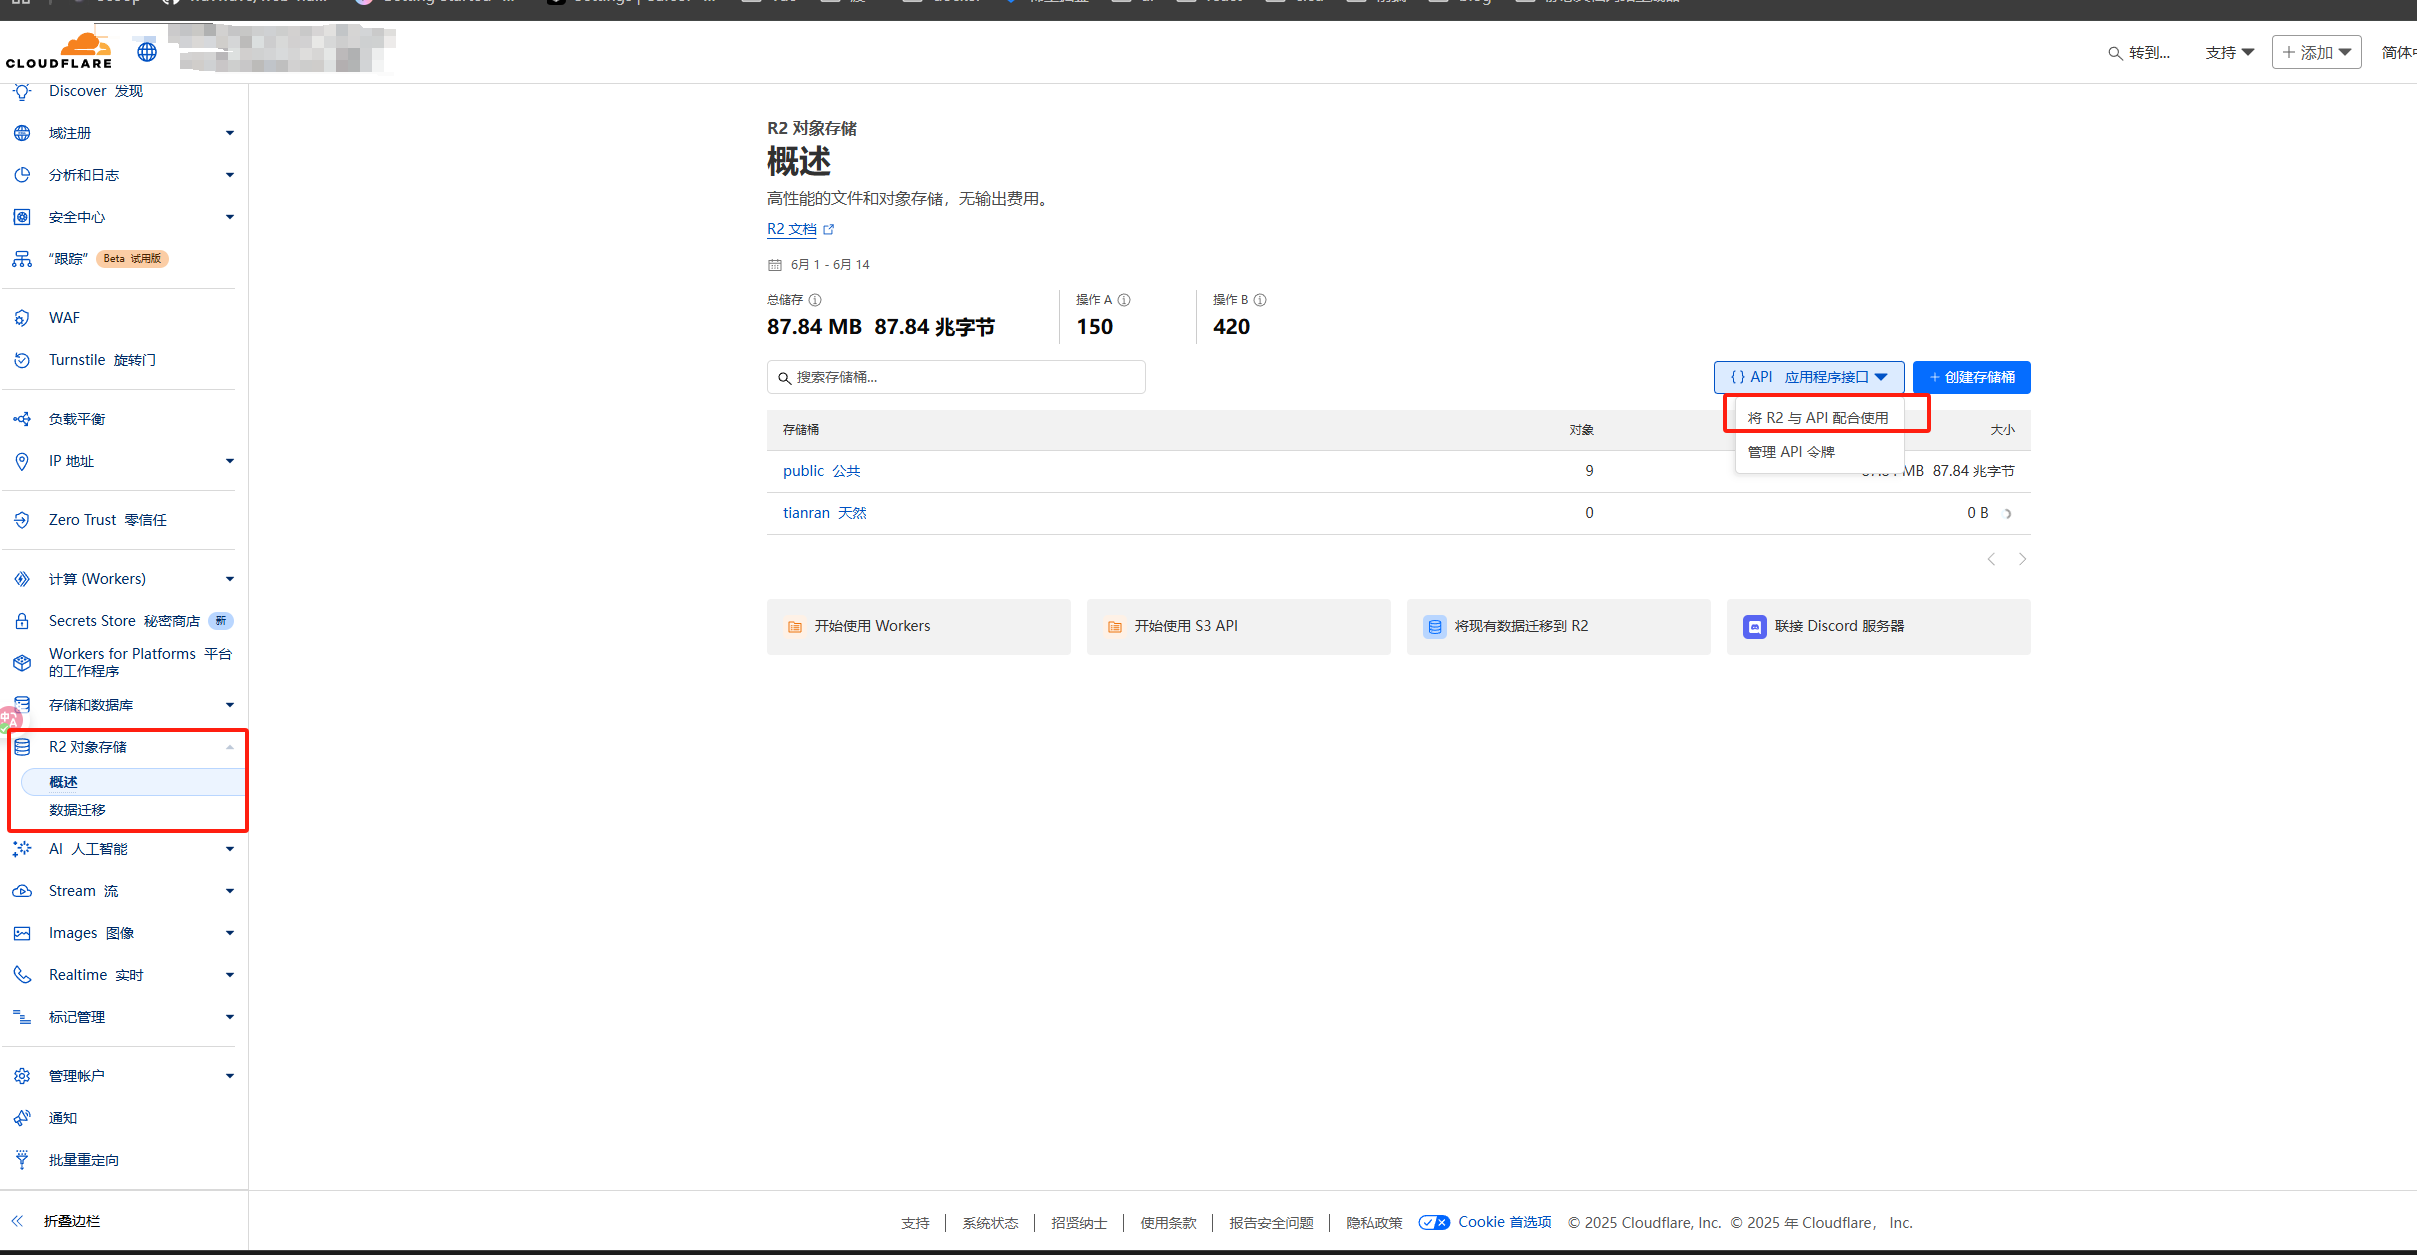Viewport: 2417px width, 1255px height.
Task: Collapse the sidebar with 折叠边栏
Action: [x=58, y=1221]
